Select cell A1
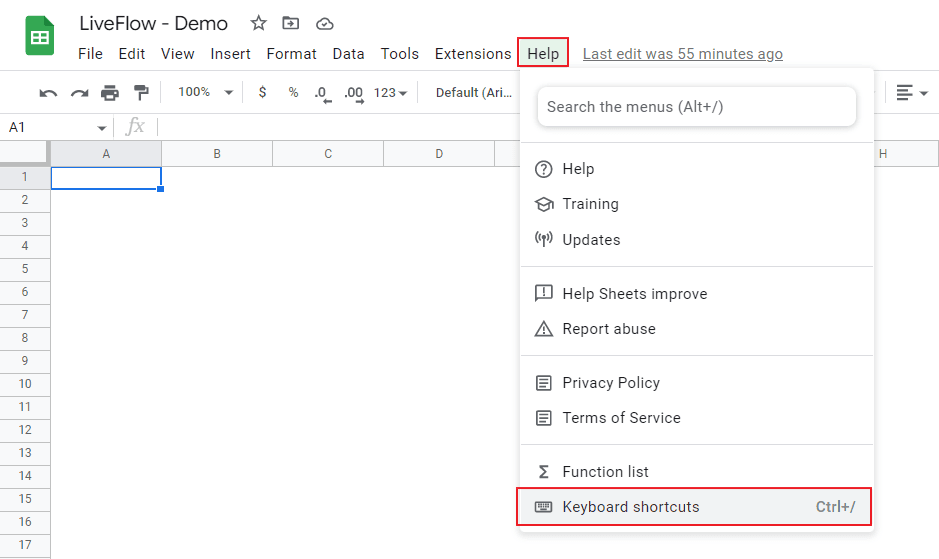This screenshot has height=559, width=939. (x=106, y=178)
